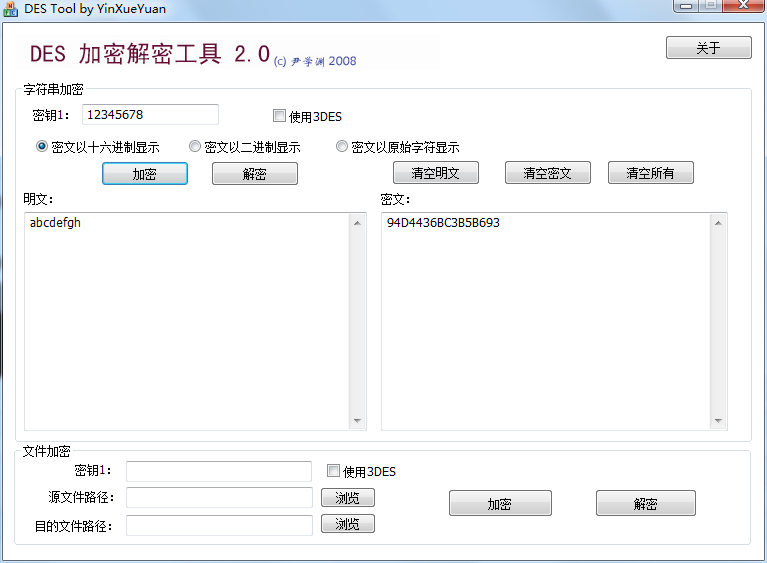
Task: Click the 94D4436BC3B5B693 ciphertext value
Action: (x=443, y=223)
